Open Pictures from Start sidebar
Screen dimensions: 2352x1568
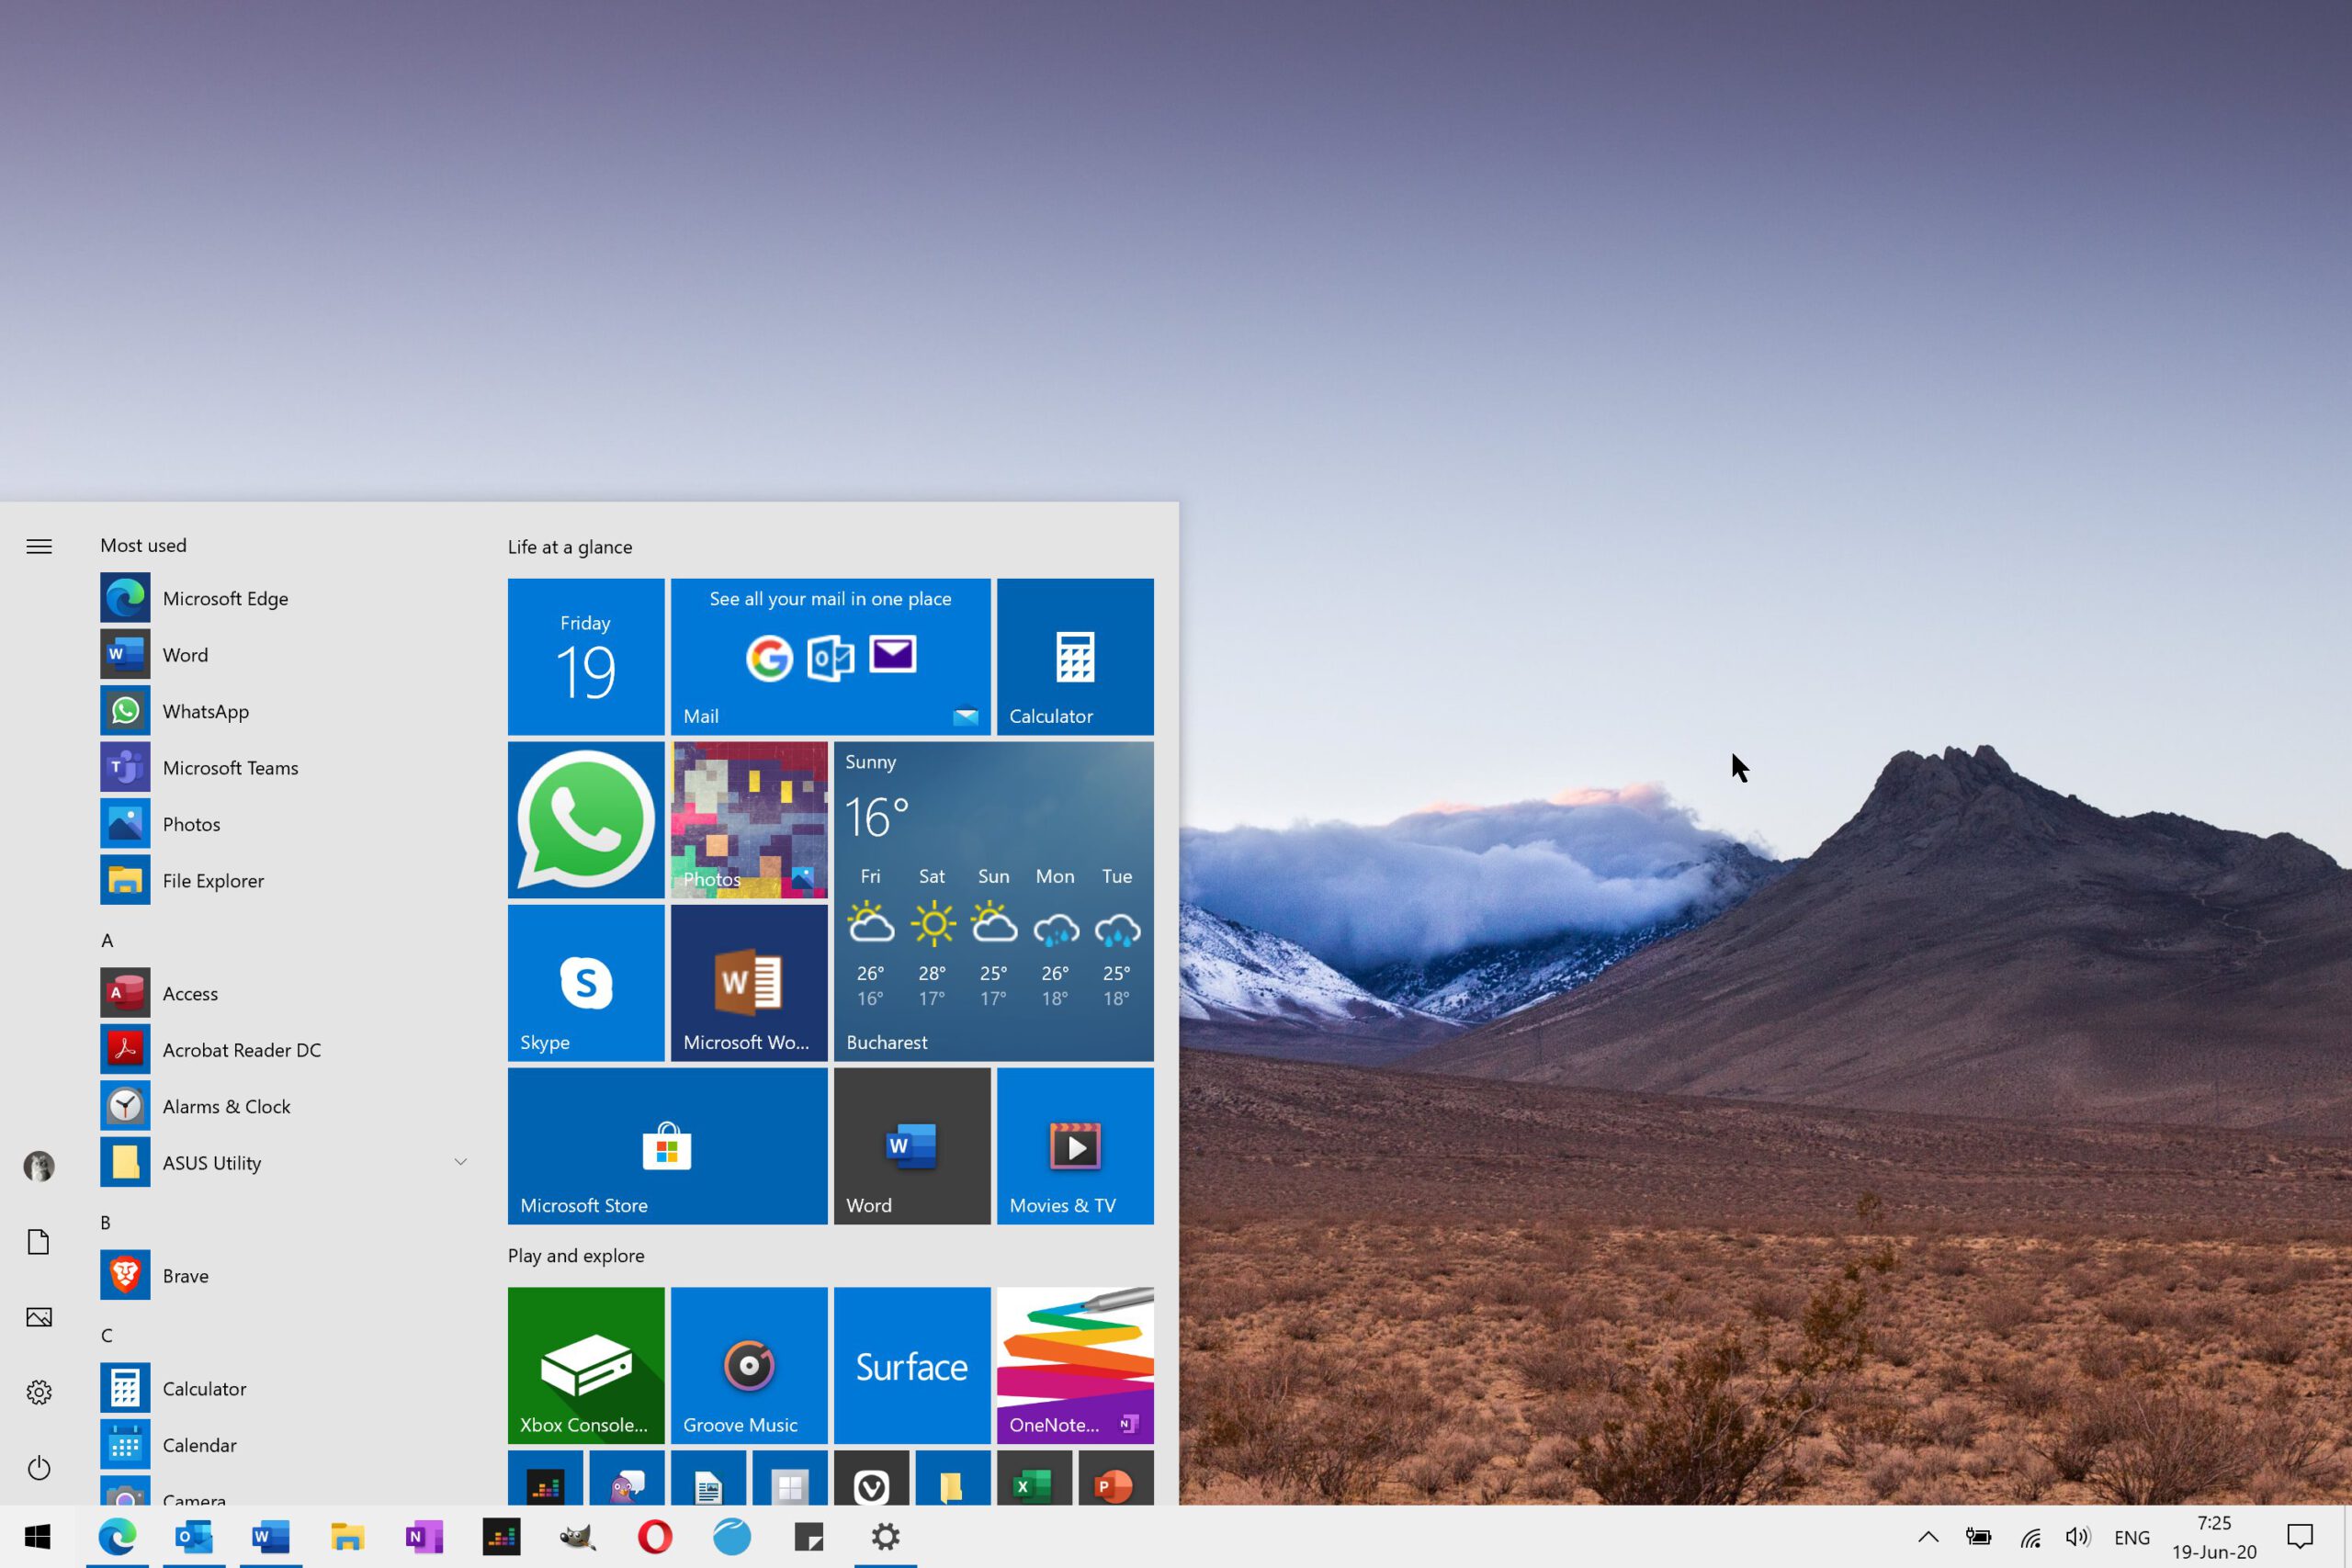[x=39, y=1317]
